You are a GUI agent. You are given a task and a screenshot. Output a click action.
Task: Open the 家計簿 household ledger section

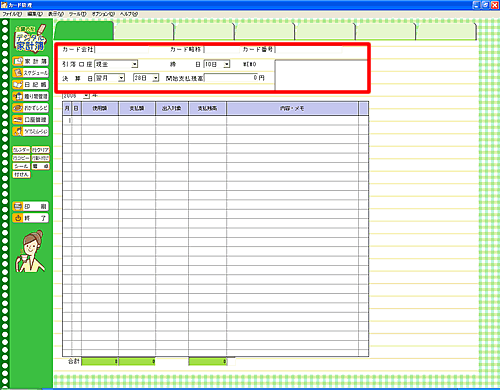coord(30,61)
